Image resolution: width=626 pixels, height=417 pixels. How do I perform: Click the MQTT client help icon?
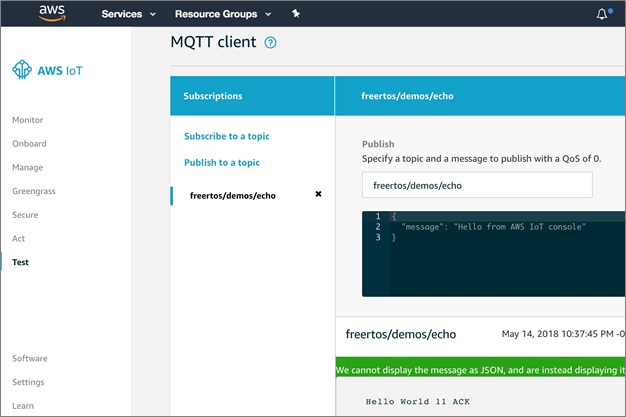pos(270,42)
